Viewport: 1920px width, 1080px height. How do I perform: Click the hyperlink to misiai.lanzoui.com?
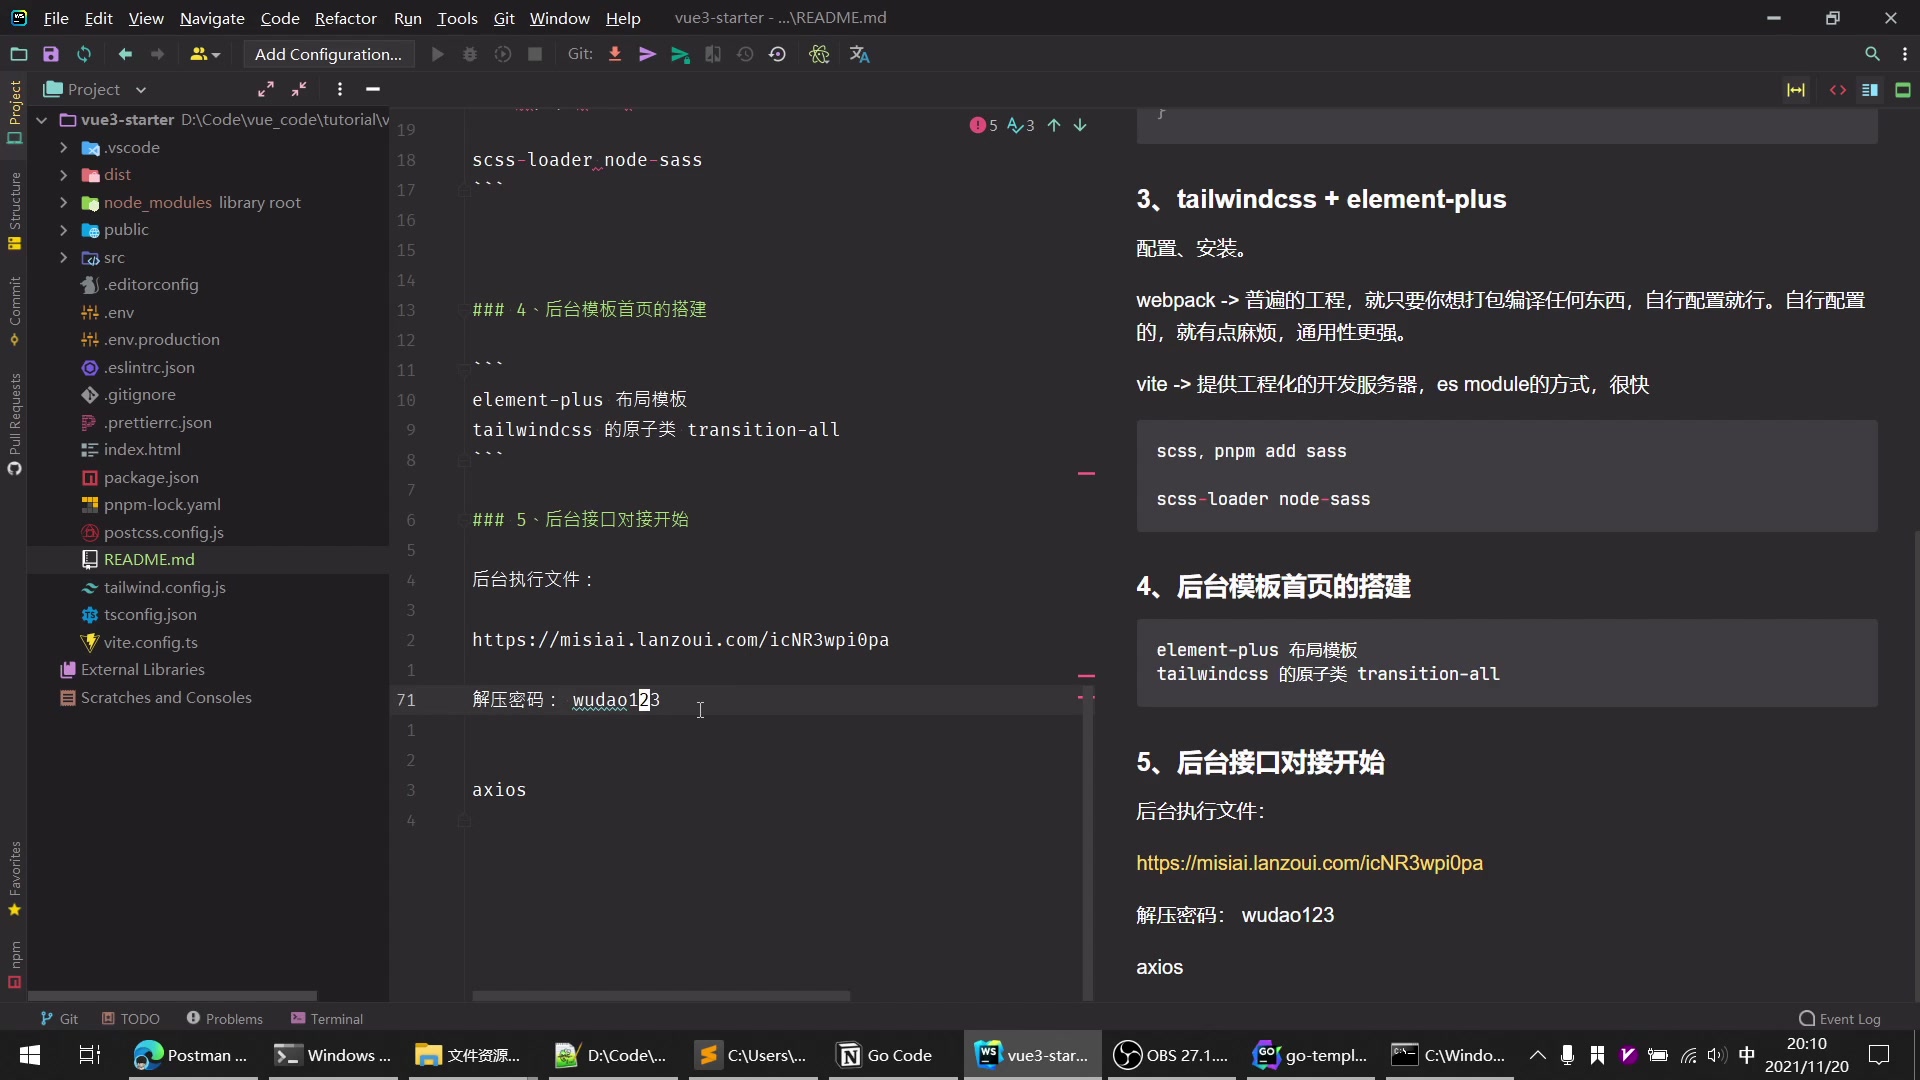pos(1309,862)
